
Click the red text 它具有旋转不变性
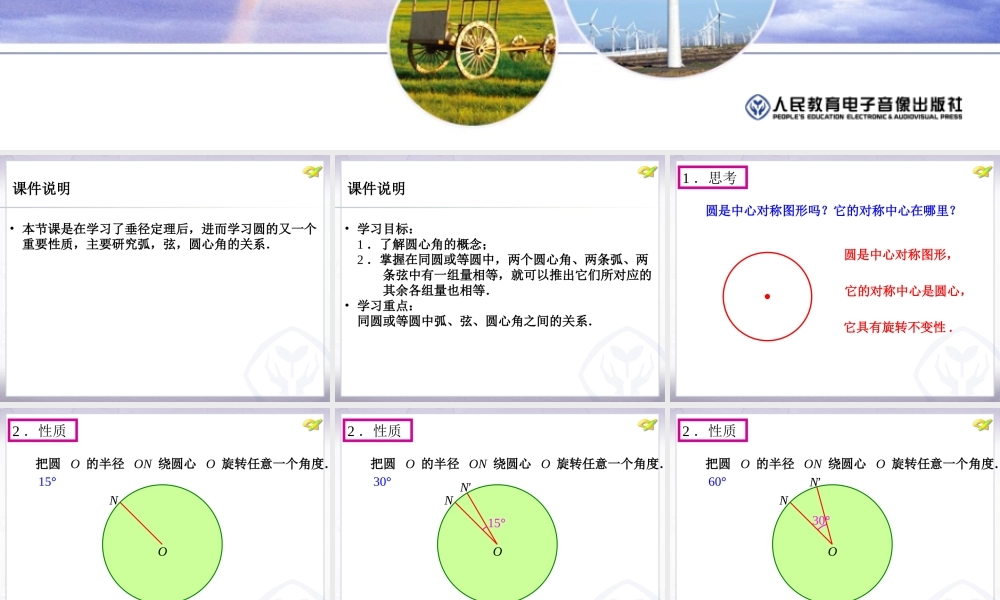pyautogui.click(x=898, y=328)
